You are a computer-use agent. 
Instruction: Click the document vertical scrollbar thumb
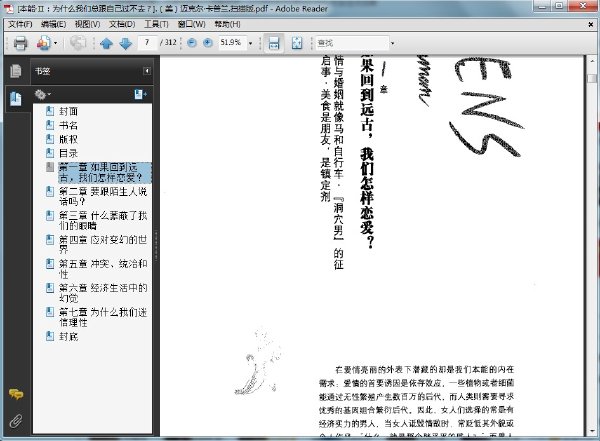(592, 78)
